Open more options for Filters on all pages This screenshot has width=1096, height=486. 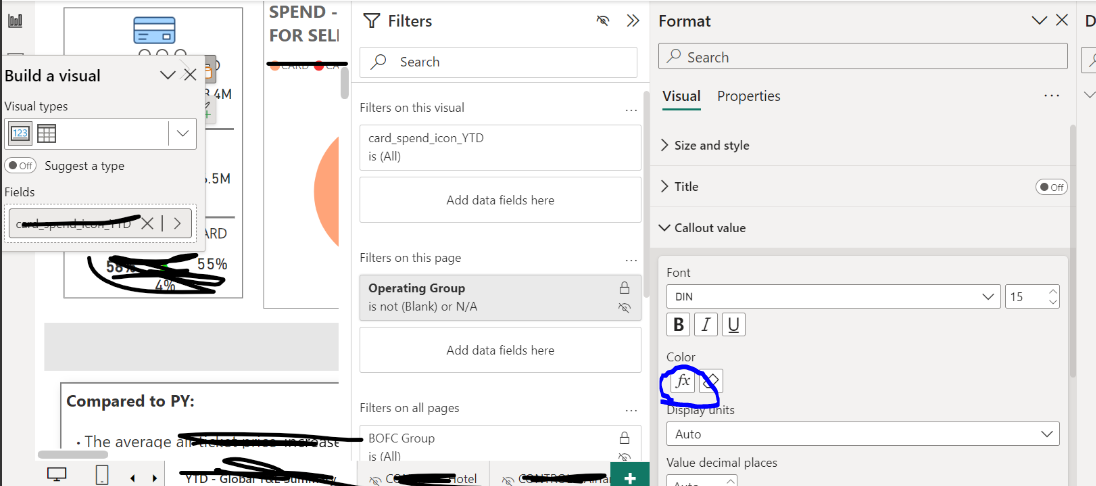pyautogui.click(x=631, y=409)
